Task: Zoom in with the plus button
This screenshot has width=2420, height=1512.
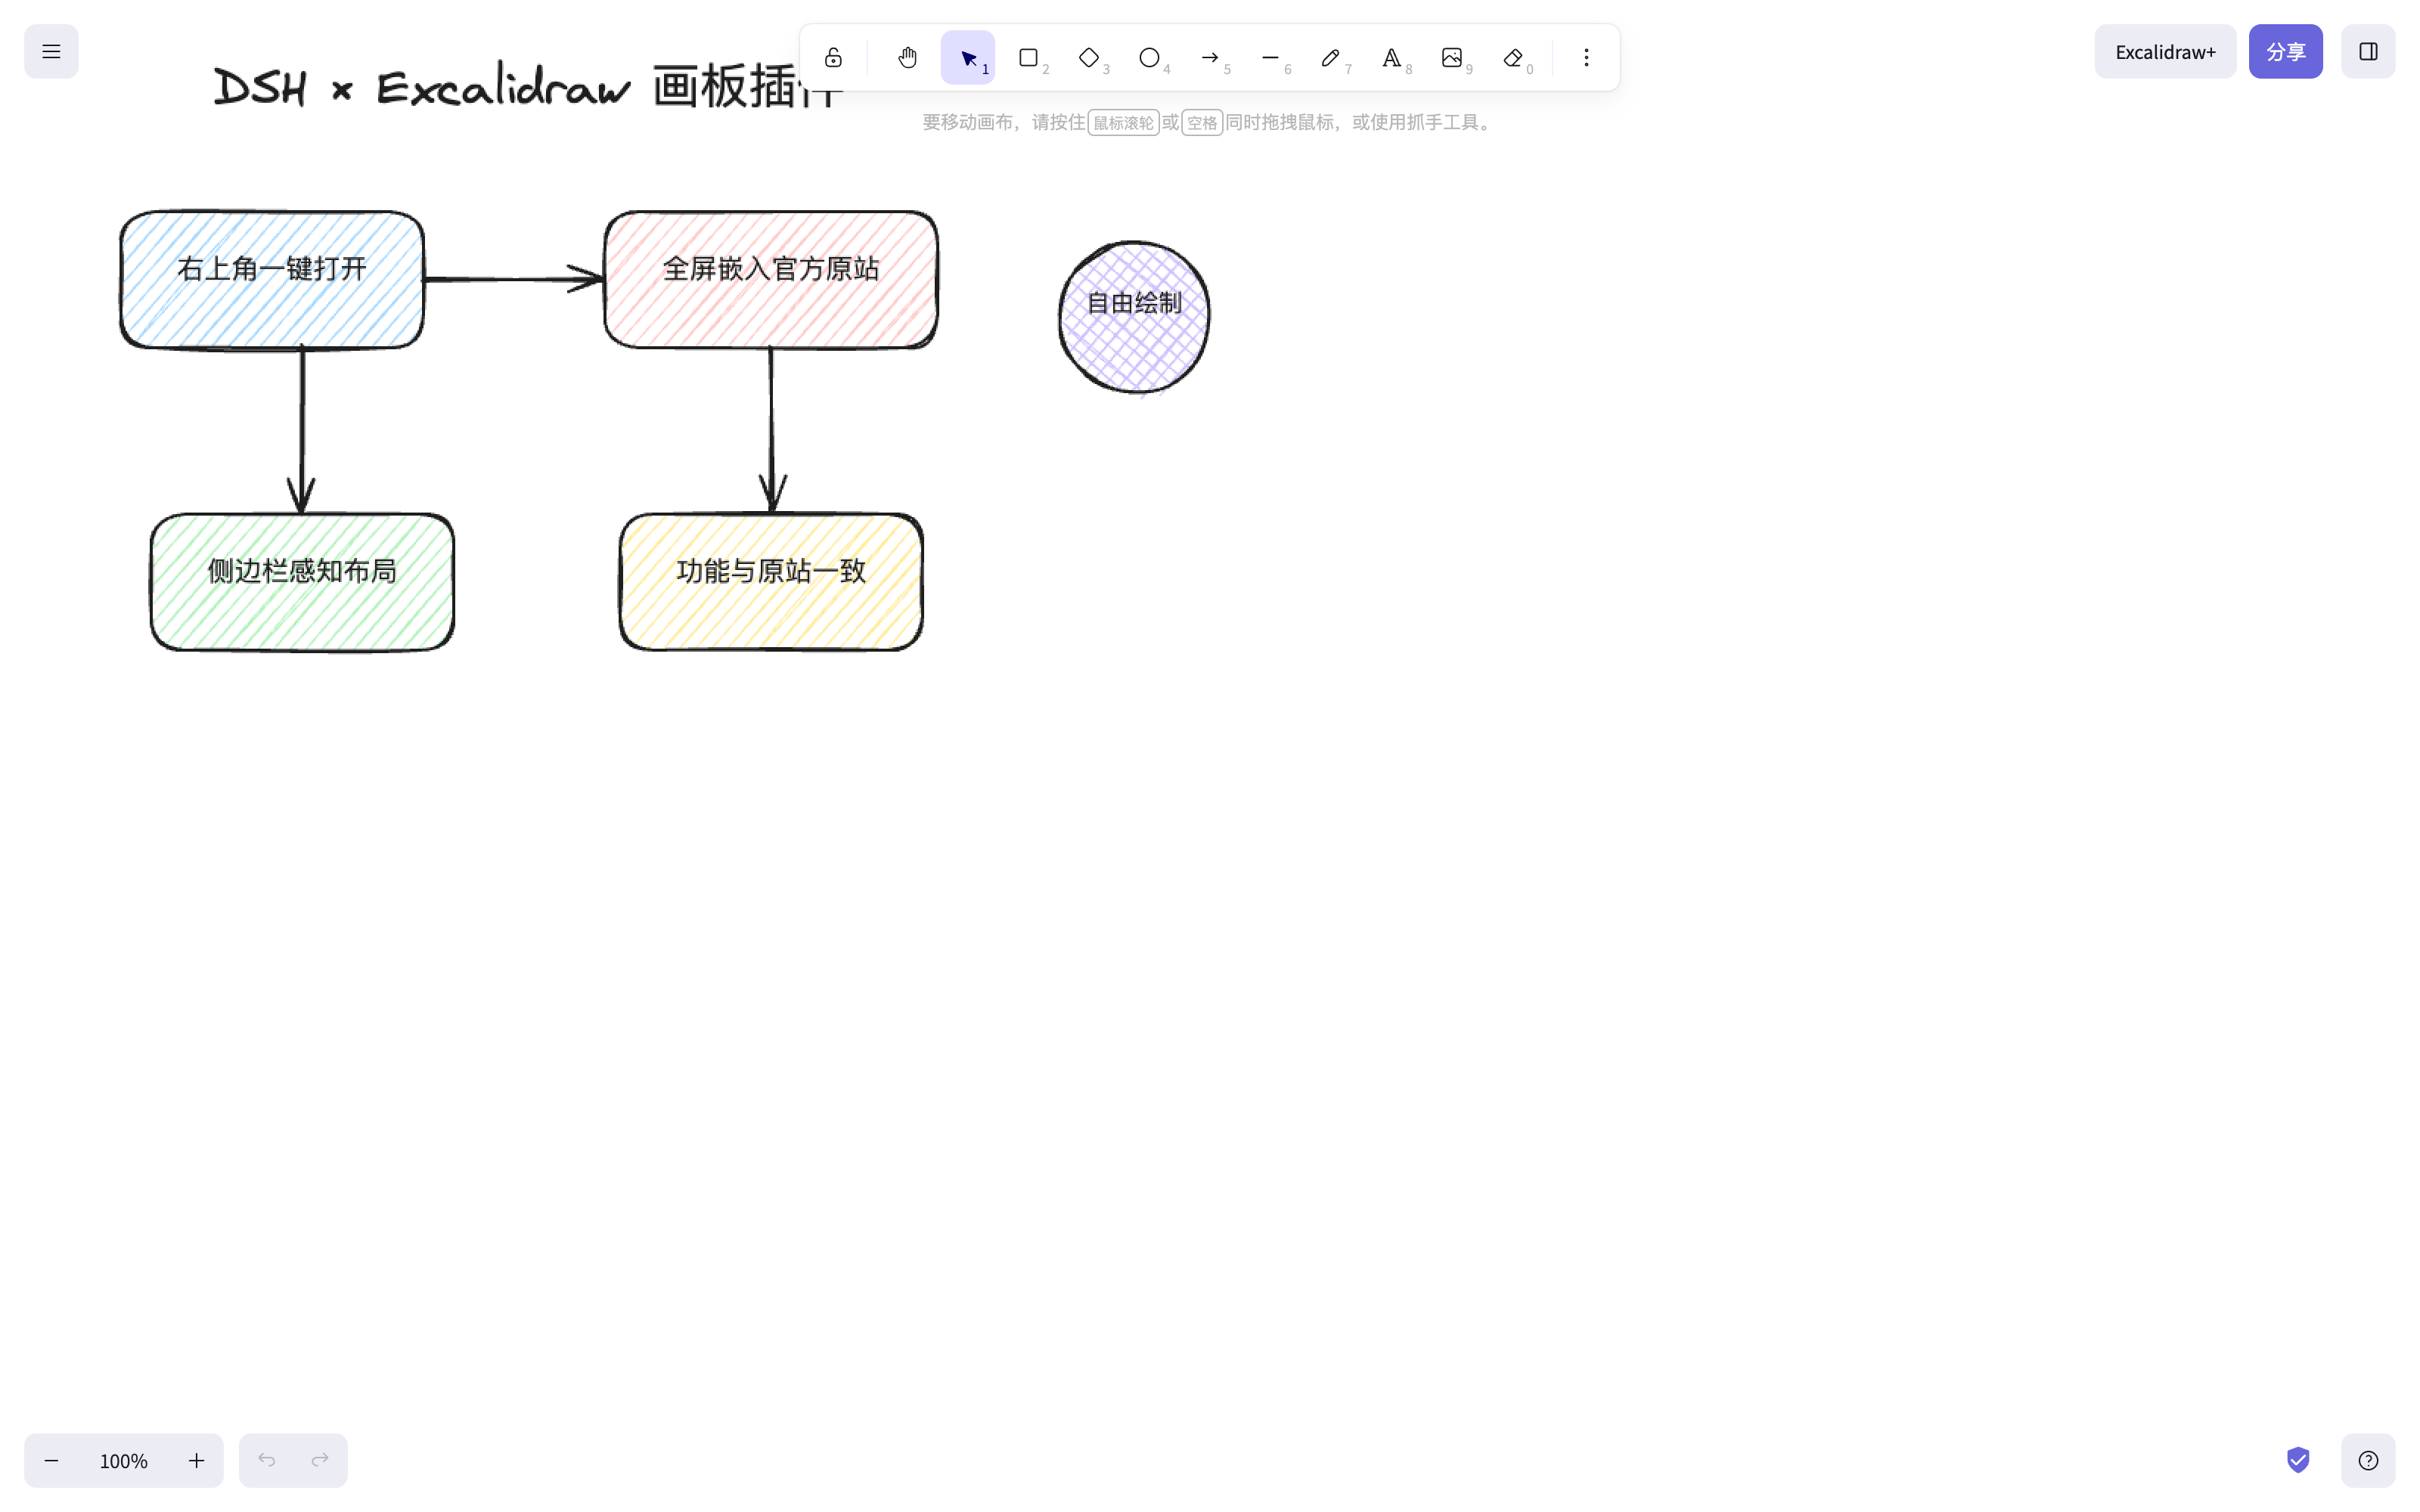Action: 196,1460
